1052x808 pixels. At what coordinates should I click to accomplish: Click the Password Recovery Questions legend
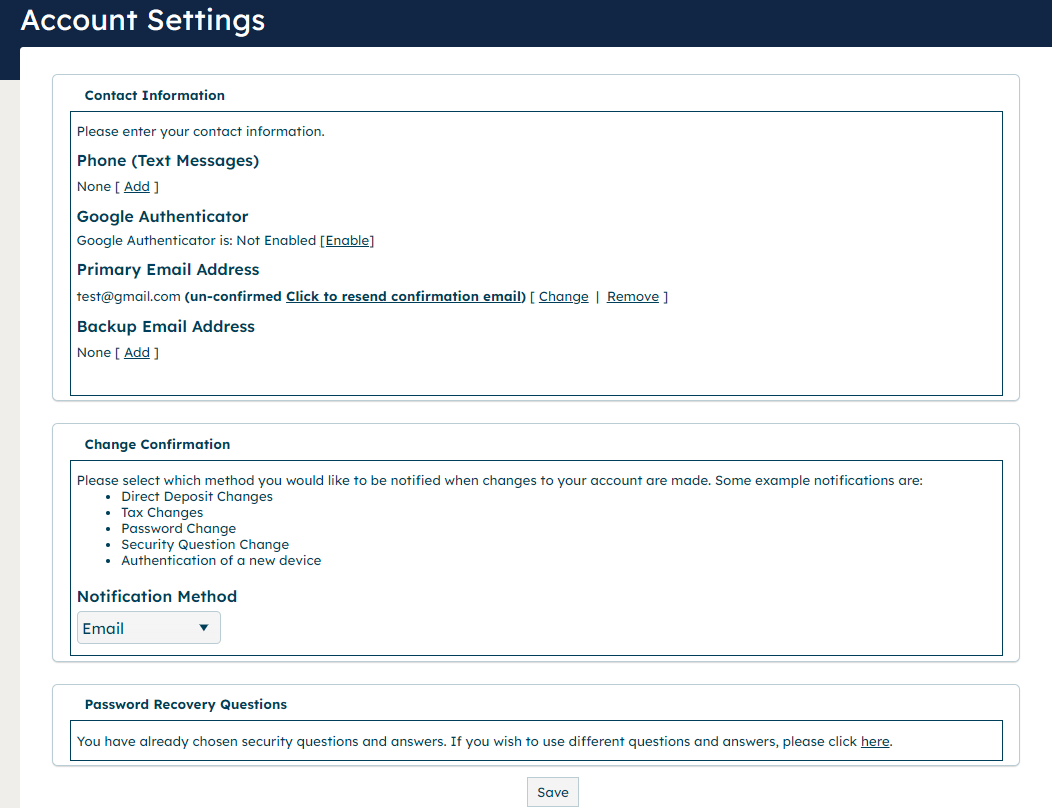[185, 705]
